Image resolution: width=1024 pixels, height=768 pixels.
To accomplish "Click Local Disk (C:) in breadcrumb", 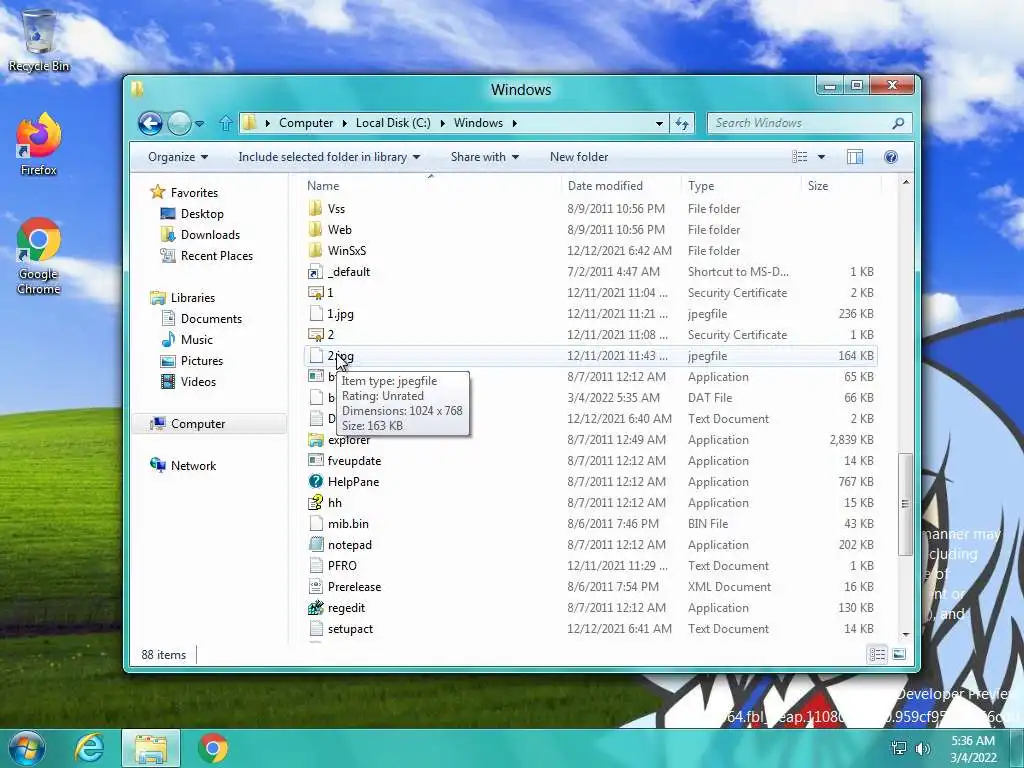I will click(x=393, y=123).
